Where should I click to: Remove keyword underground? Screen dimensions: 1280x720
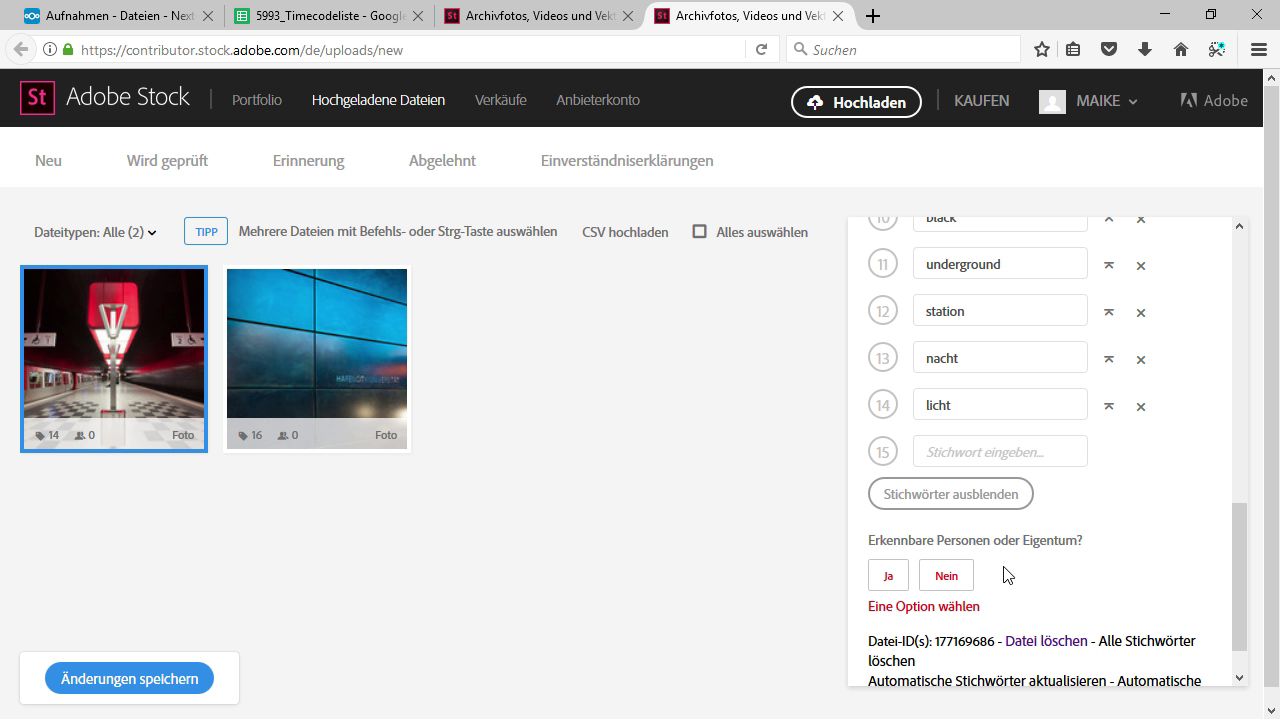point(1141,265)
